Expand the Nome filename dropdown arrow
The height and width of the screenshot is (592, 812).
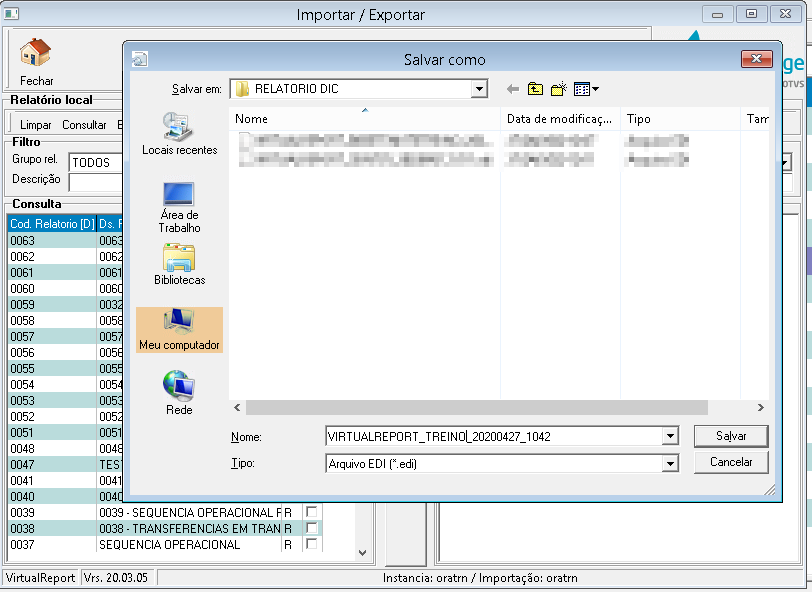click(670, 436)
